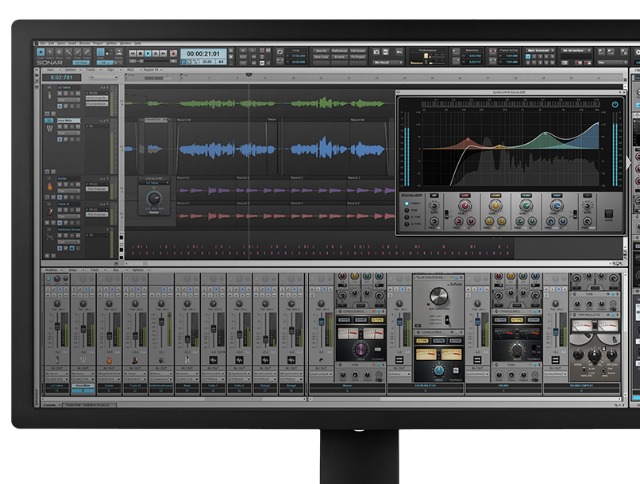Click the waveform icon on the Cello 1 strip
The height and width of the screenshot is (484, 640).
pos(213,360)
